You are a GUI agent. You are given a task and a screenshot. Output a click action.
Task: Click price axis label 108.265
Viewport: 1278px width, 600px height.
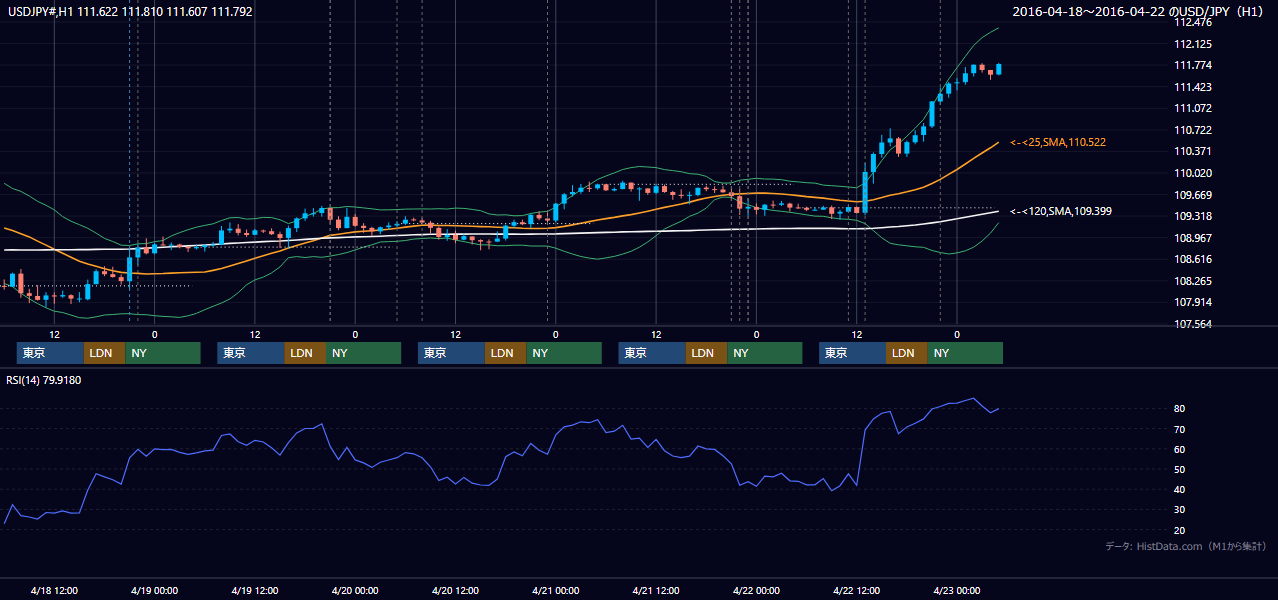[x=1193, y=281]
